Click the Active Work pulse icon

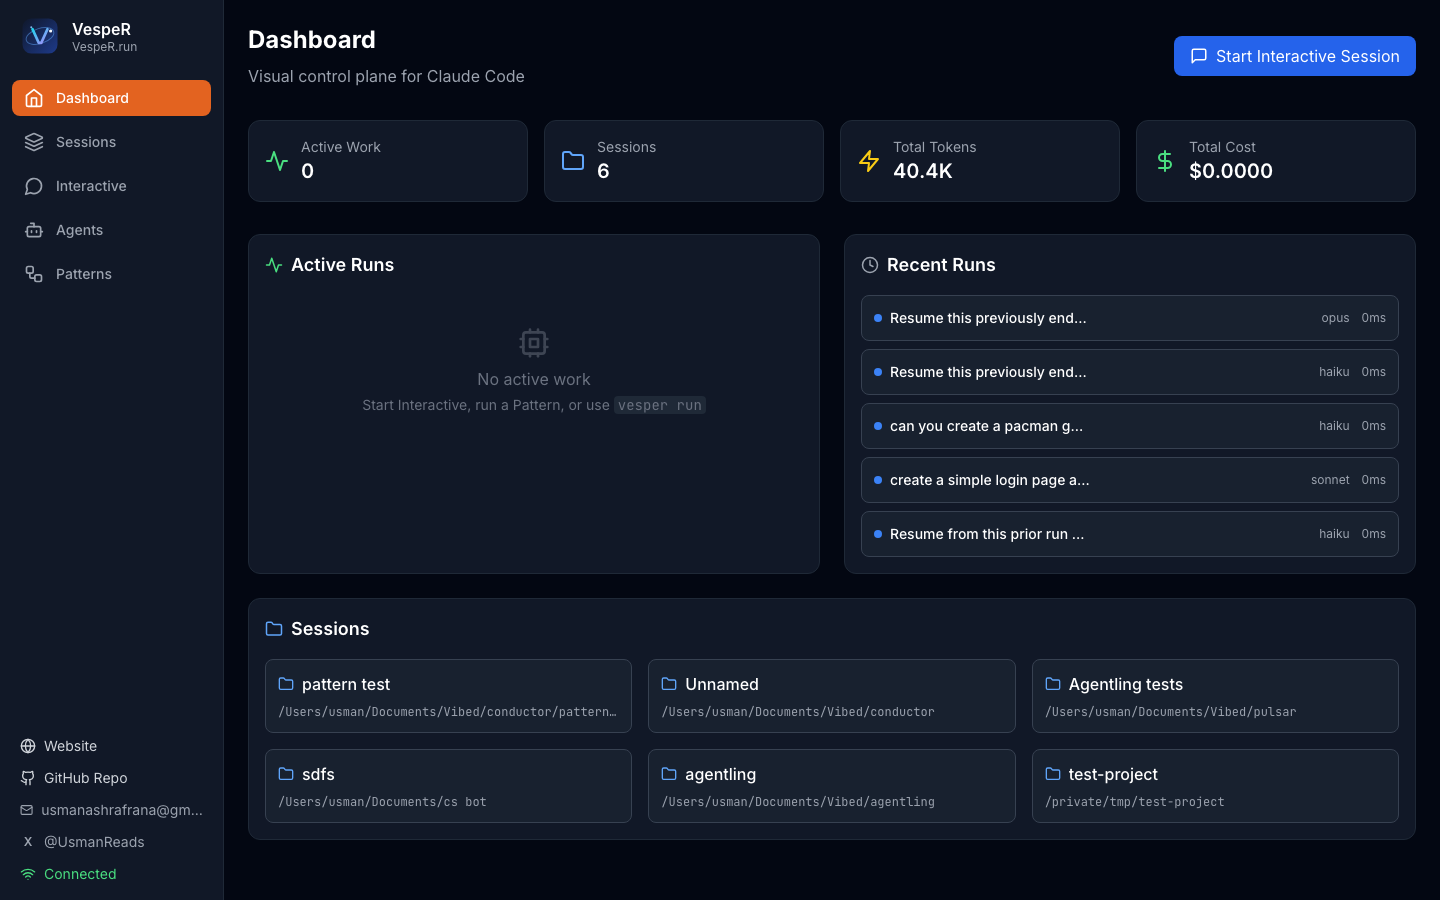click(276, 160)
